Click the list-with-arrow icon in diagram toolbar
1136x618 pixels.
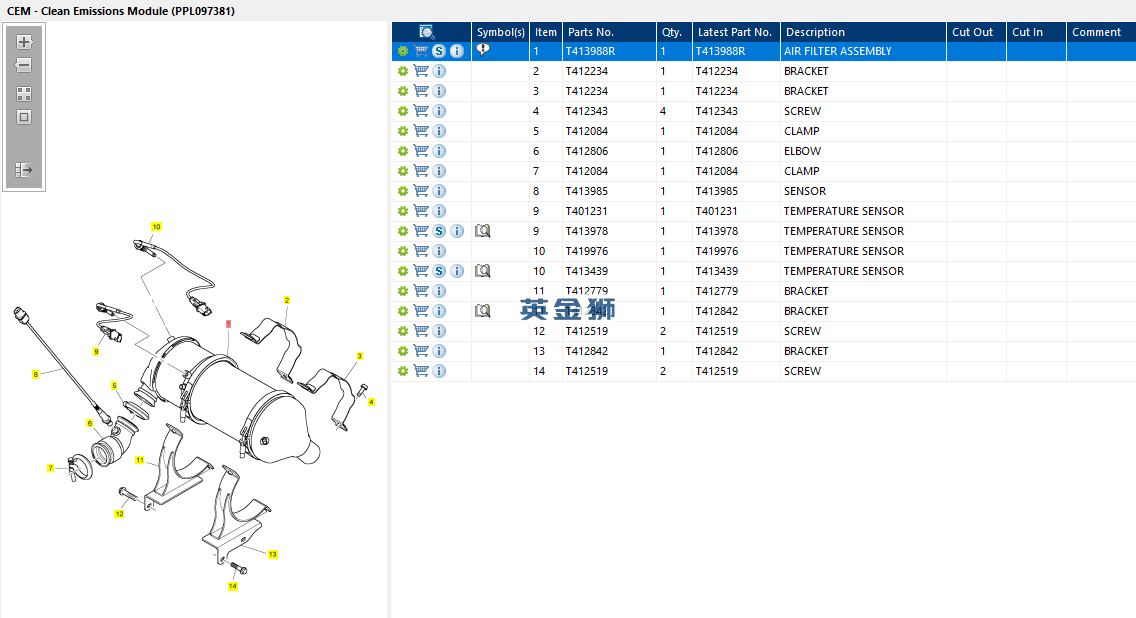24,170
